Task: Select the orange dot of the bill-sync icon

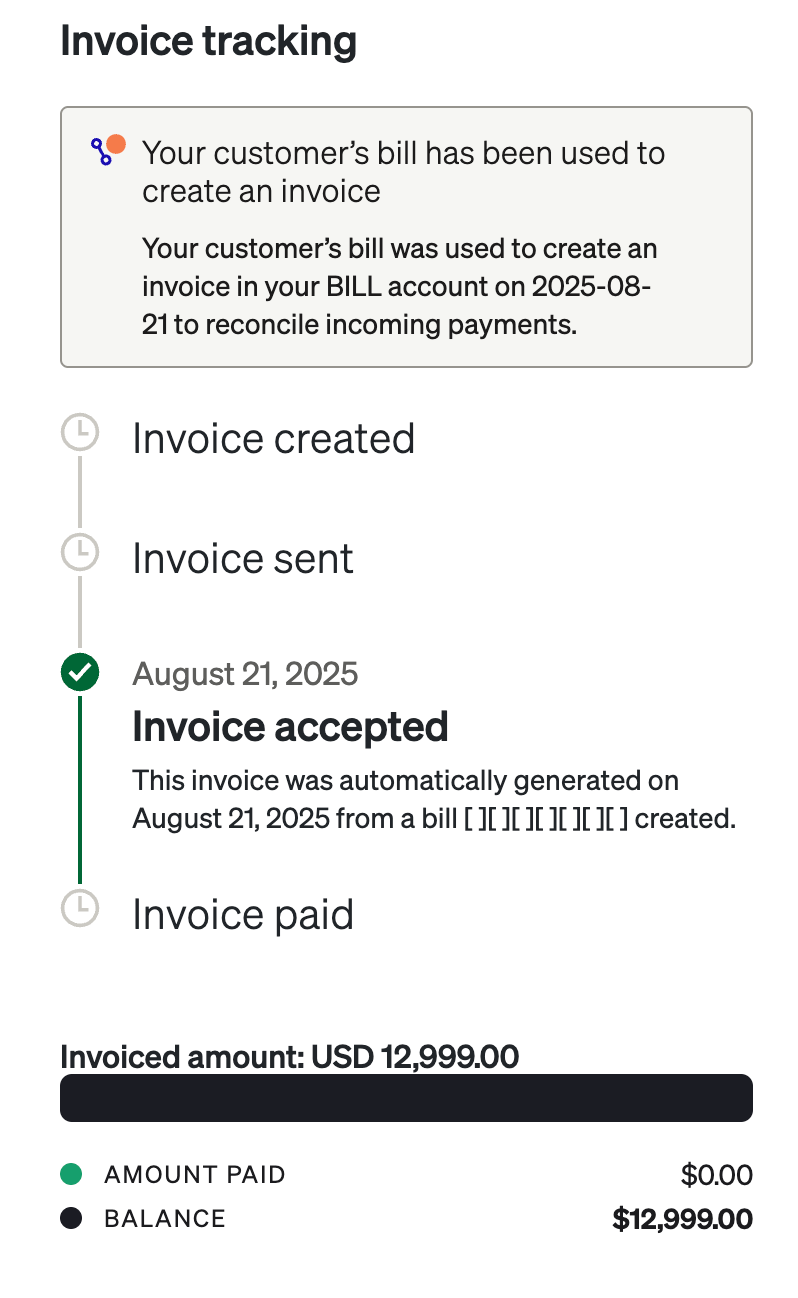Action: (x=115, y=142)
